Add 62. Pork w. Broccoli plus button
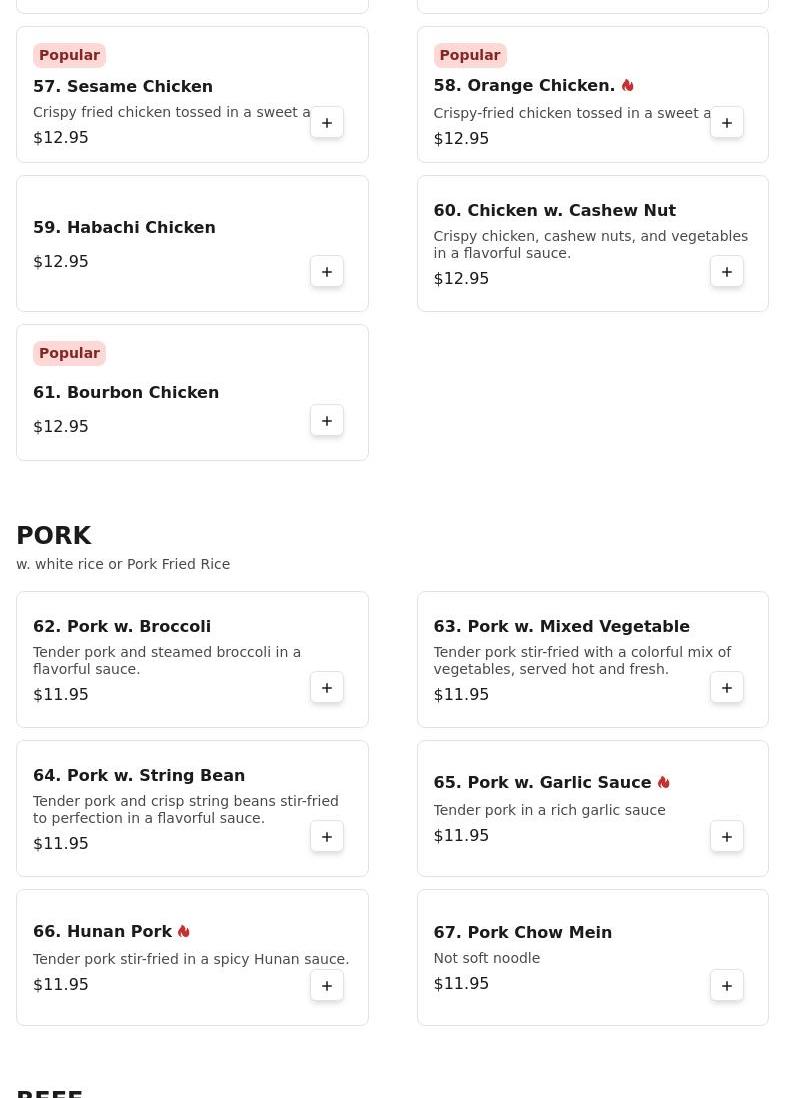This screenshot has height=1098, width=785. (x=326, y=688)
